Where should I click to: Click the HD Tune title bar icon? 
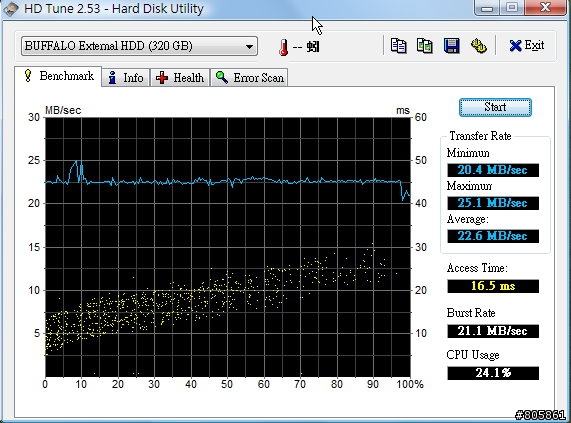click(x=11, y=9)
